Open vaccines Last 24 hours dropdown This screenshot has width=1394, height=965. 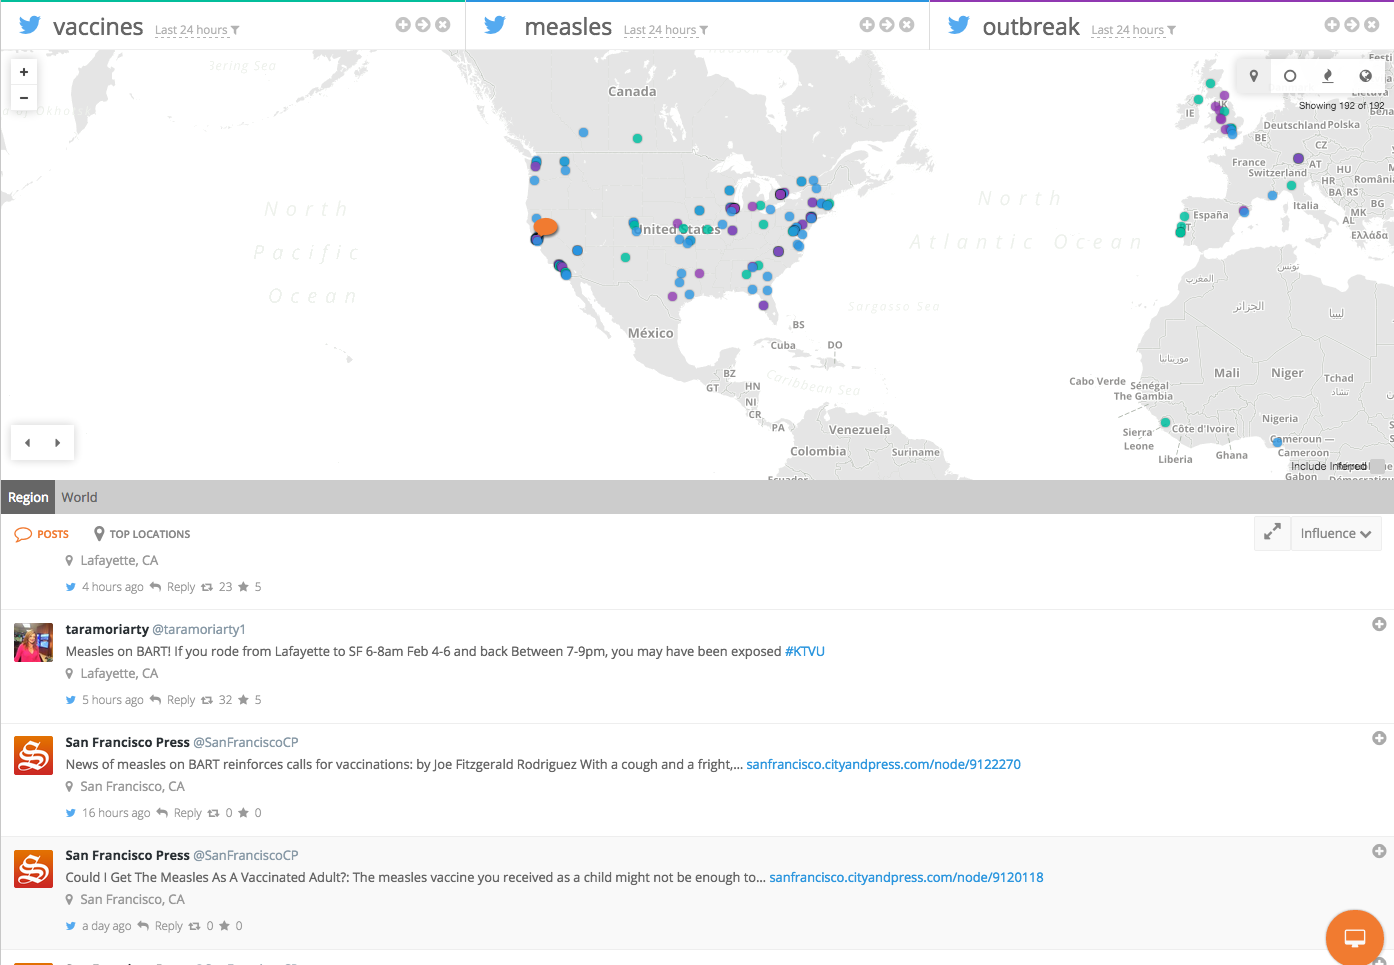pyautogui.click(x=197, y=30)
